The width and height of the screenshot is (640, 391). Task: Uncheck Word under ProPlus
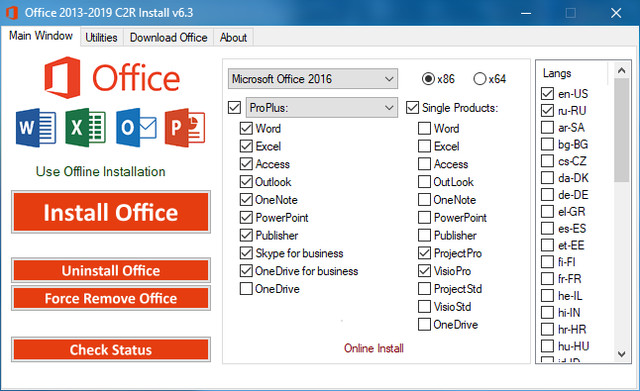246,128
